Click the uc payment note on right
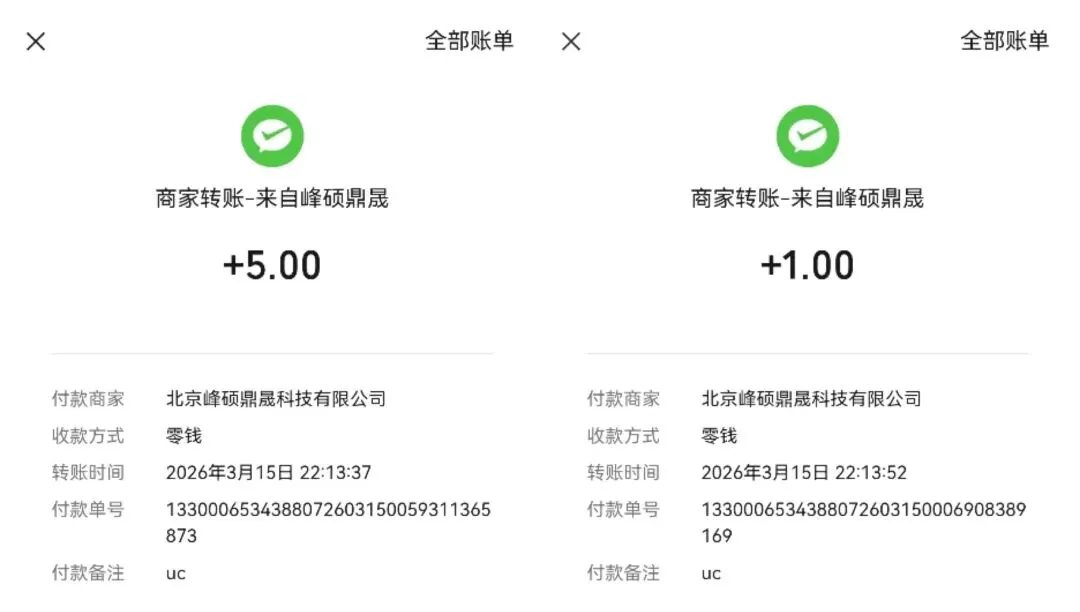 [711, 573]
